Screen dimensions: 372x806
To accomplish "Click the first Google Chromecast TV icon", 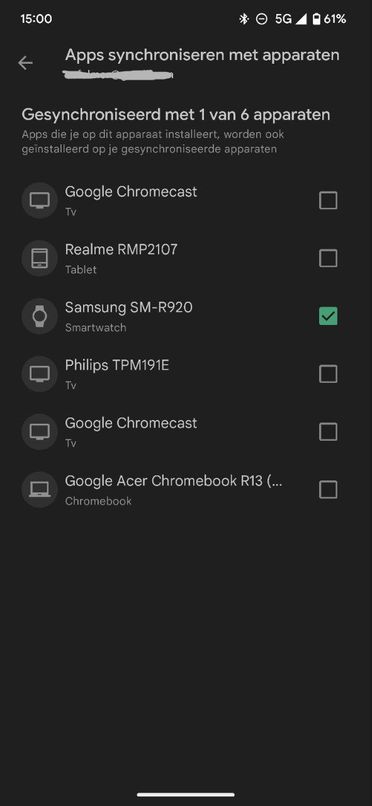I will 40,200.
